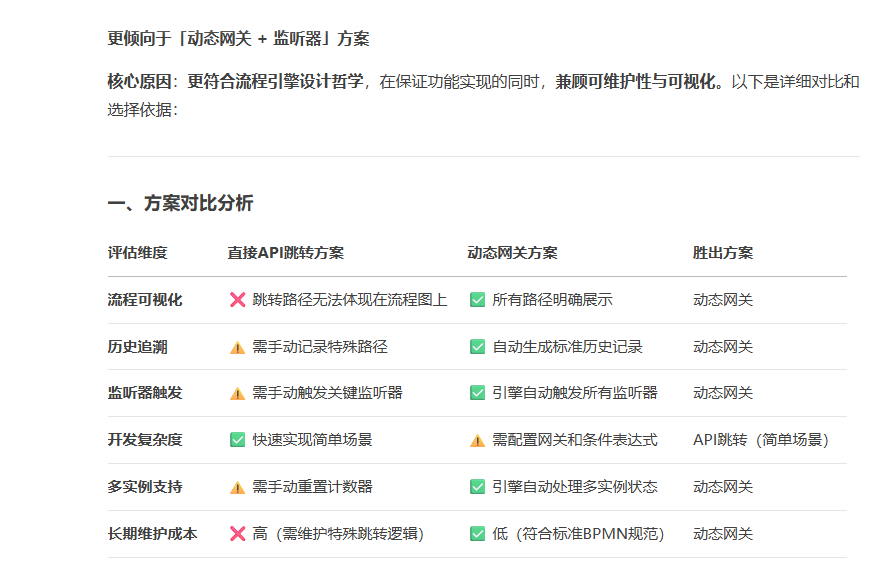
Task: Click the text 需手动触发关键监听器
Action: [327, 393]
